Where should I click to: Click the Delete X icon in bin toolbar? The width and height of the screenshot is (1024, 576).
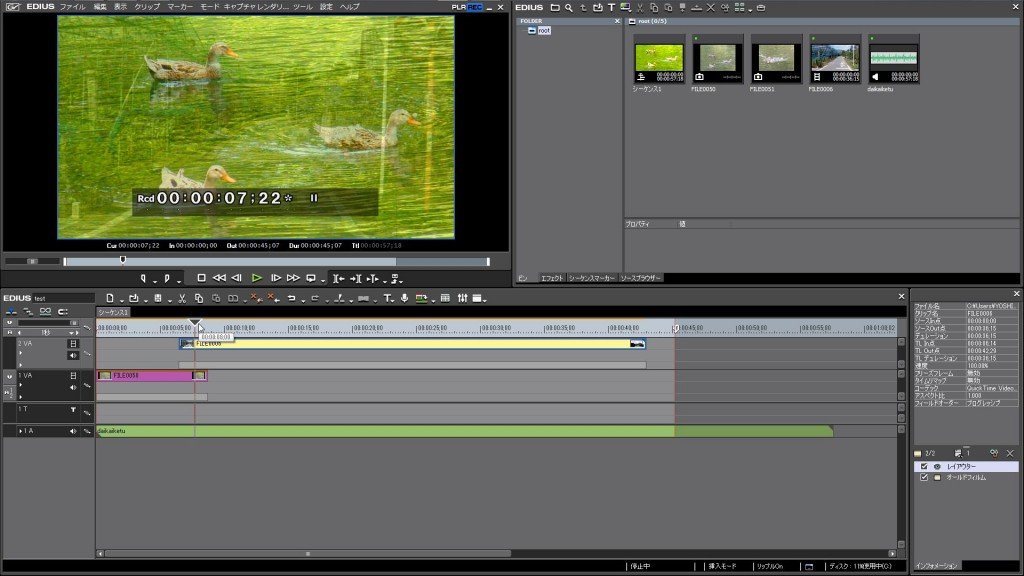pos(711,8)
